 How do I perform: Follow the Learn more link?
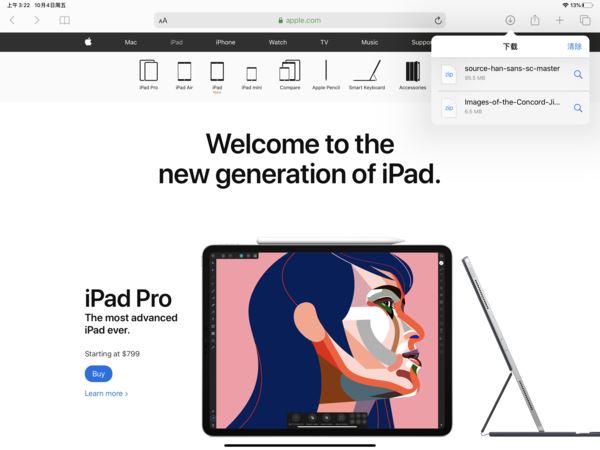[x=106, y=393]
